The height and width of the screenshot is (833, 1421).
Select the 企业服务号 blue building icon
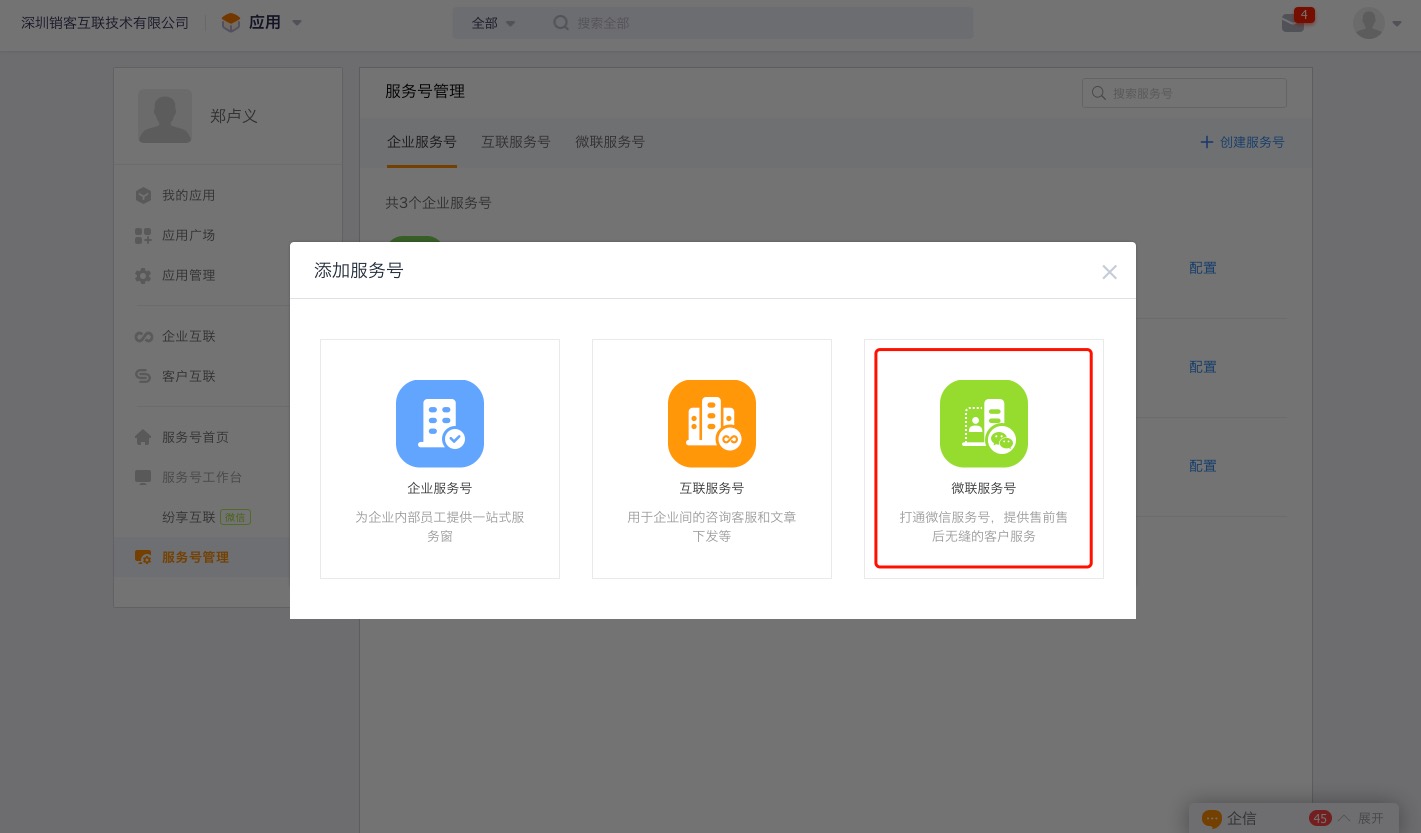440,423
